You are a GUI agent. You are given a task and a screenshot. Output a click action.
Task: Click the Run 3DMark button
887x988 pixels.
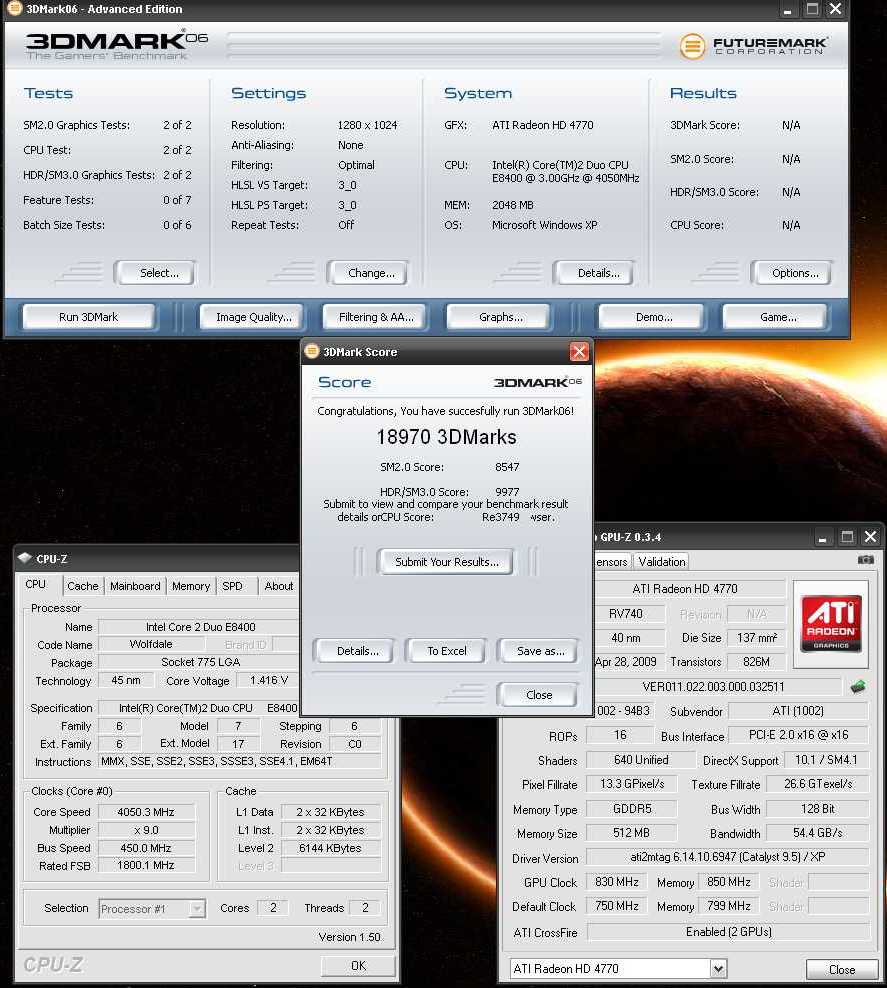click(88, 317)
